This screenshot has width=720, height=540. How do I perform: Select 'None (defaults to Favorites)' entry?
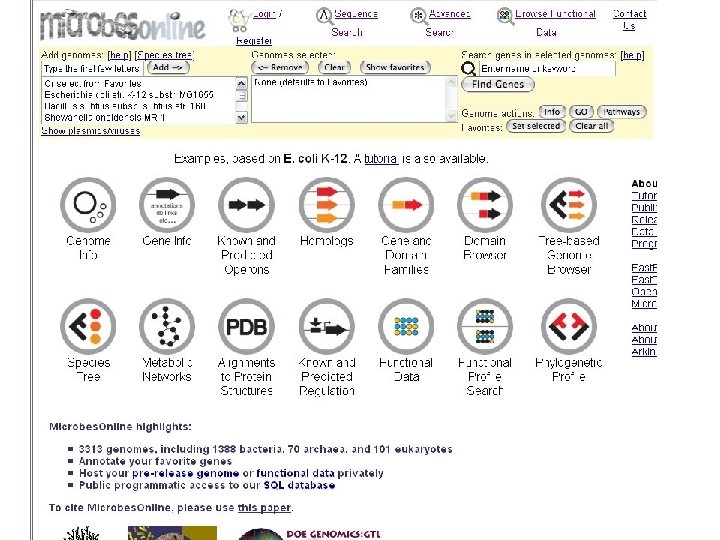311,82
